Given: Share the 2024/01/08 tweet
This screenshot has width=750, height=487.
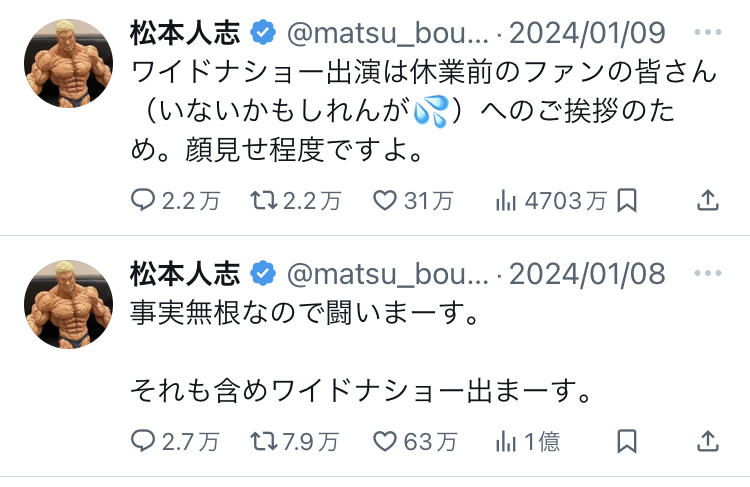Looking at the screenshot, I should (x=706, y=440).
